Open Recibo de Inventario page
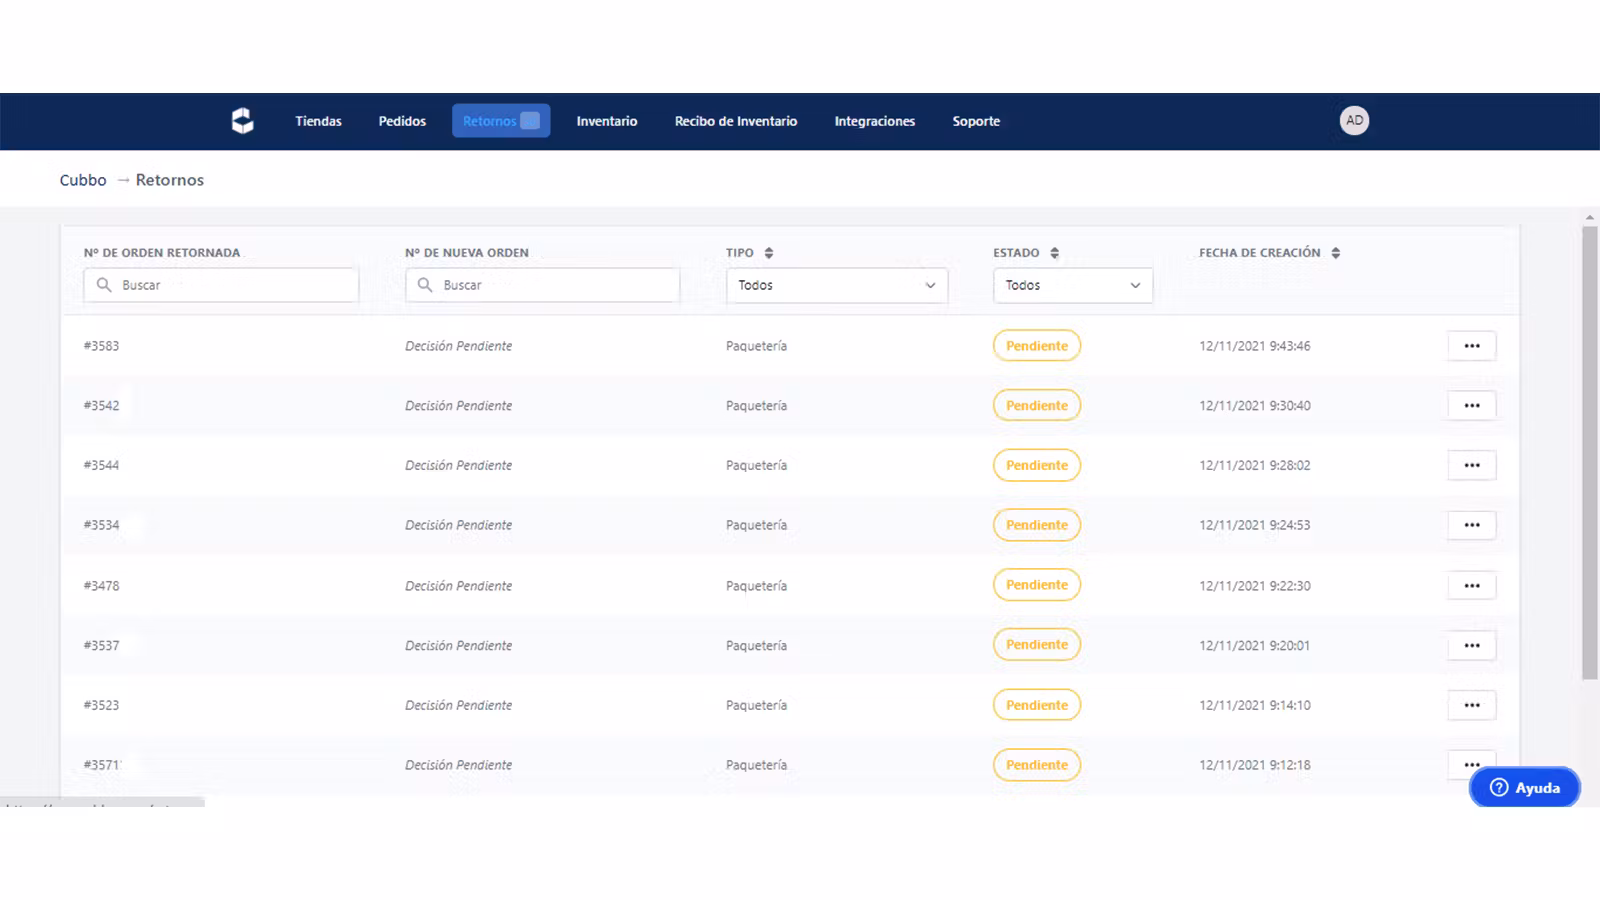 click(x=736, y=121)
